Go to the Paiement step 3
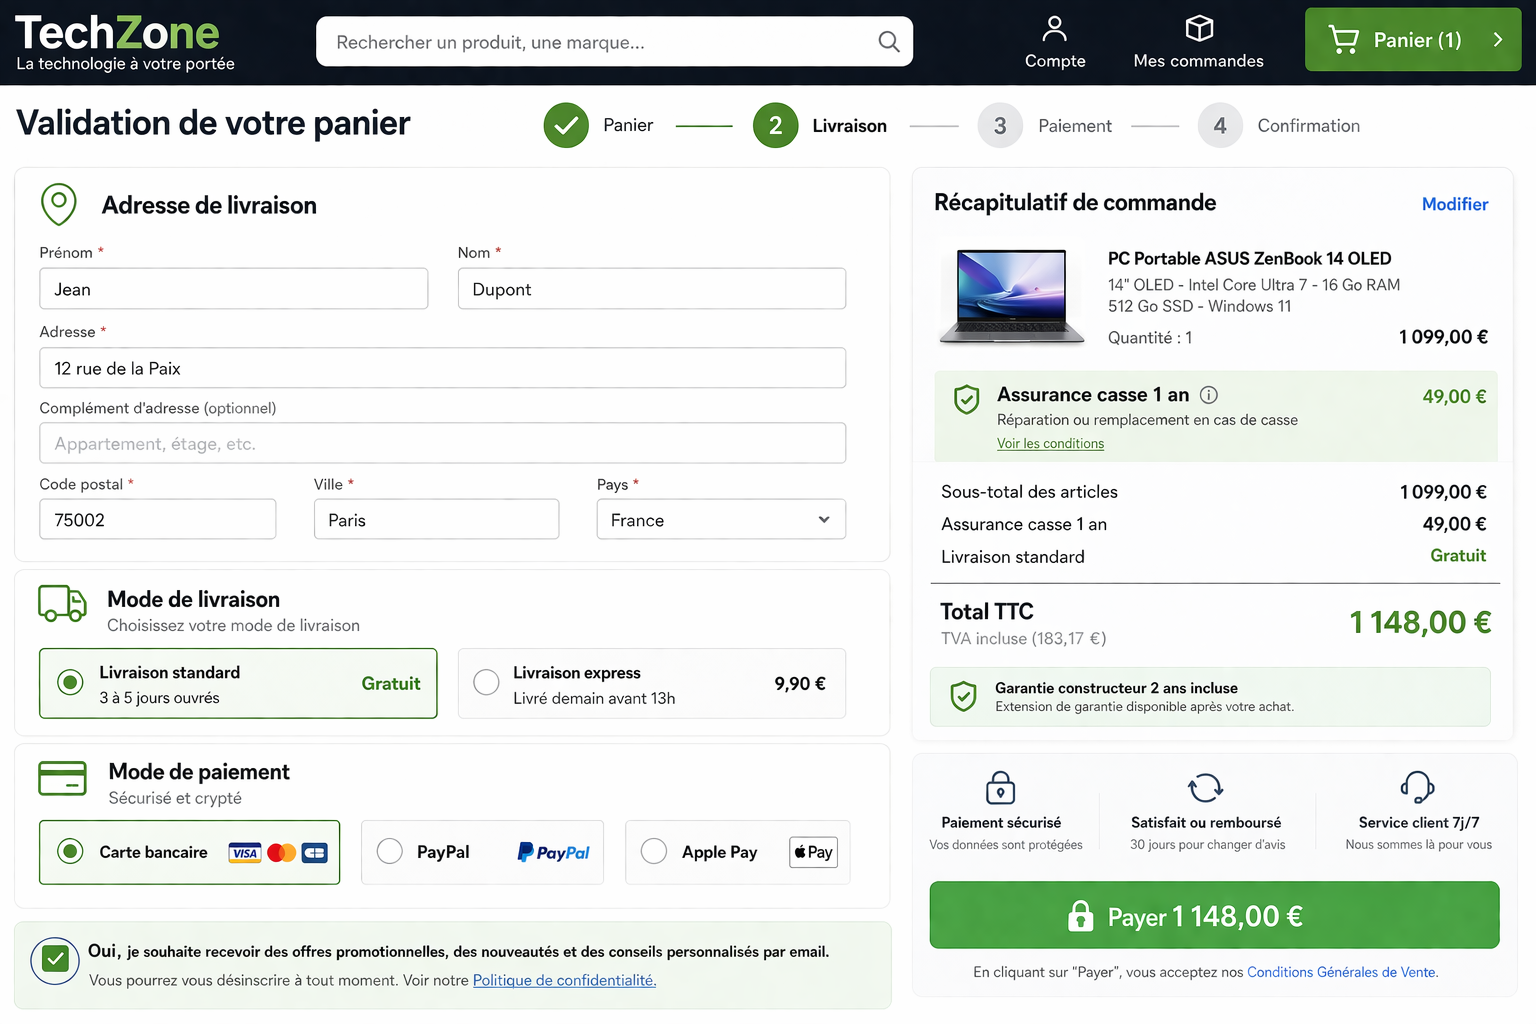The image size is (1536, 1024). pos(1000,126)
